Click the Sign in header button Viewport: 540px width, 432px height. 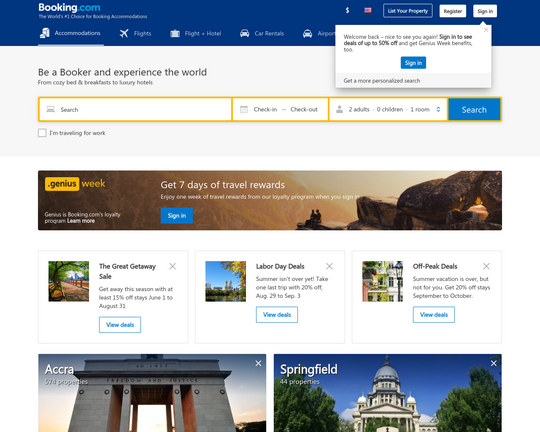click(x=485, y=11)
